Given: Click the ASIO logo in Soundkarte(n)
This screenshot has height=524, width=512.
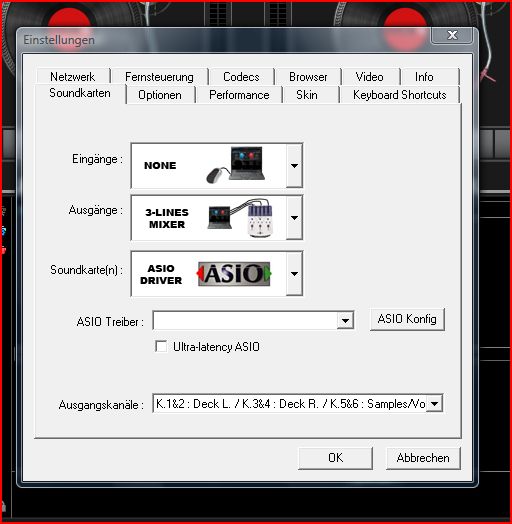Looking at the screenshot, I should point(234,274).
